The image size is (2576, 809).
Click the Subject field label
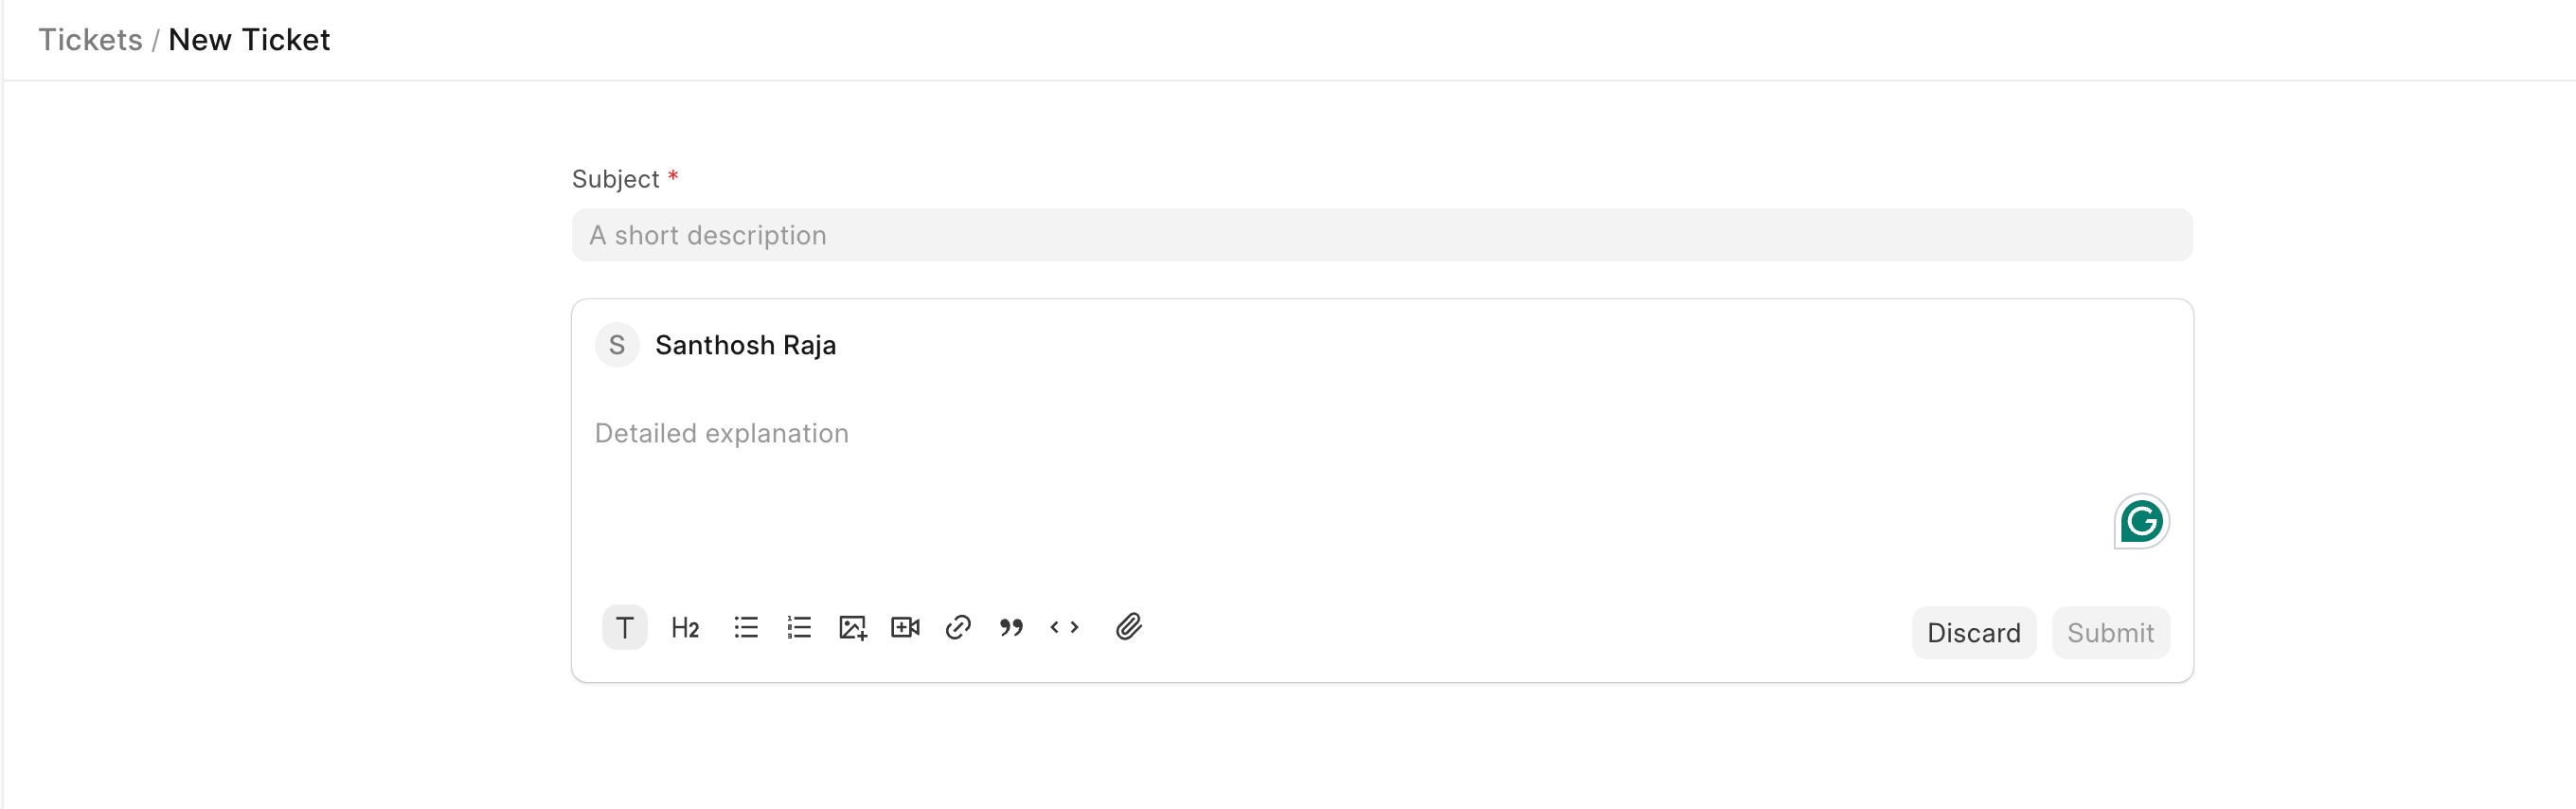pos(615,179)
